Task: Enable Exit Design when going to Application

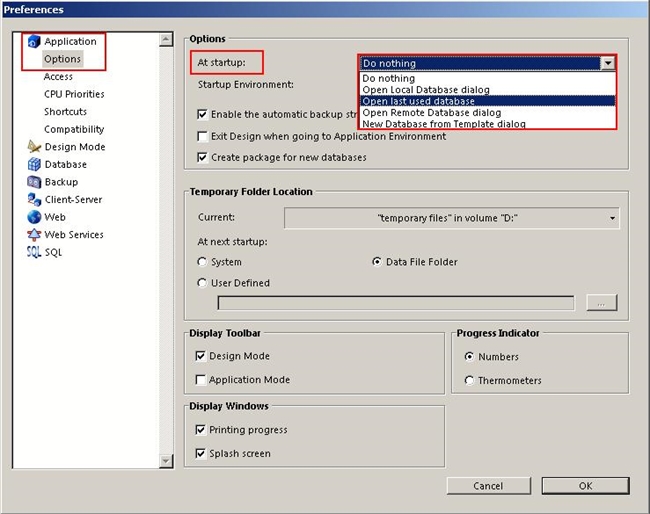Action: tap(203, 136)
